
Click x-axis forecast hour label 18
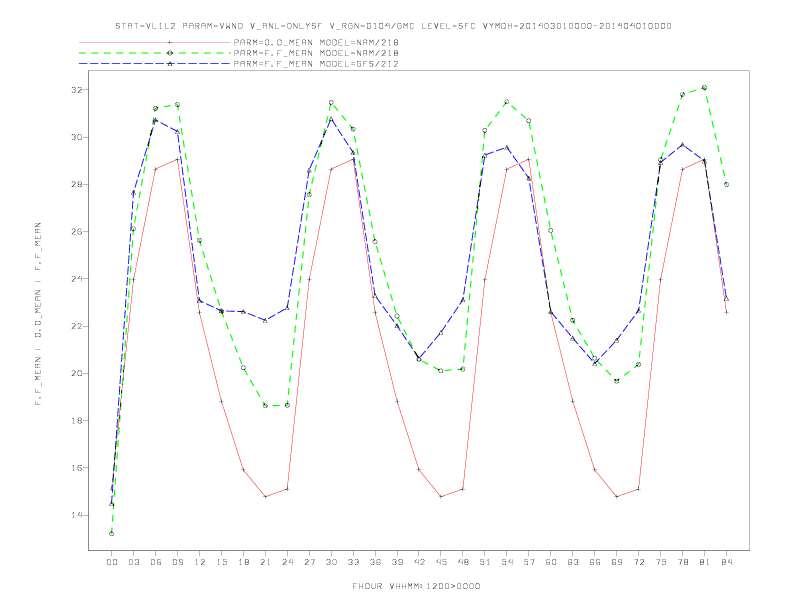coord(243,562)
